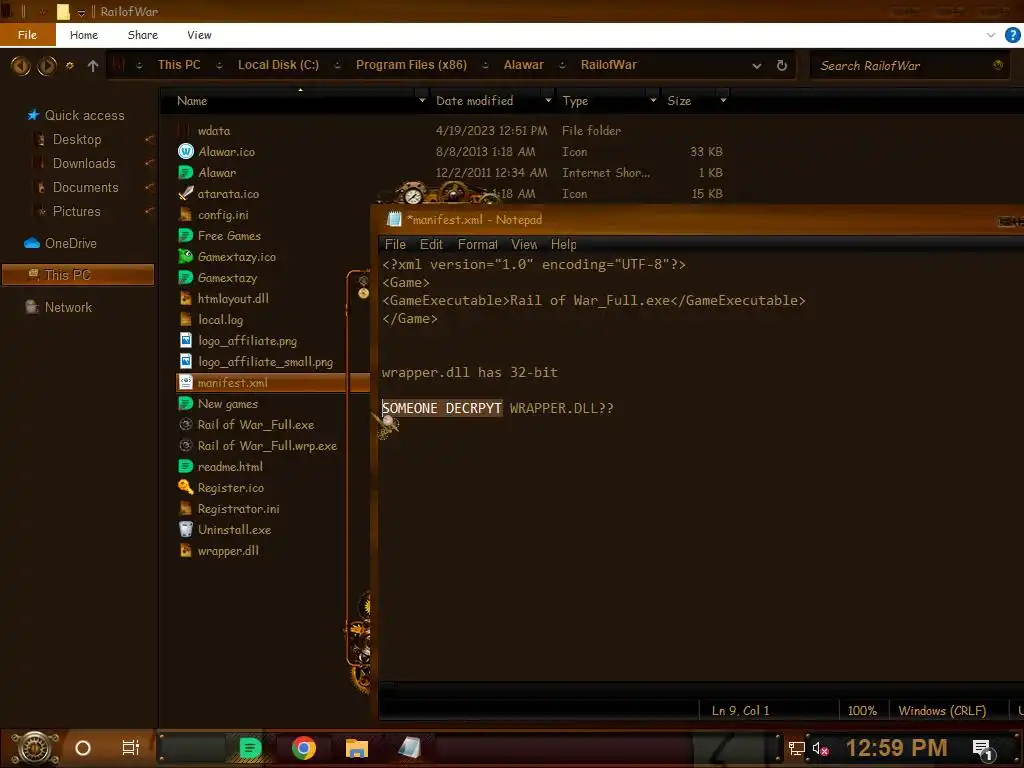Screen dimensions: 1024x768
Task: Click Cortana circle on taskbar
Action: 83,748
